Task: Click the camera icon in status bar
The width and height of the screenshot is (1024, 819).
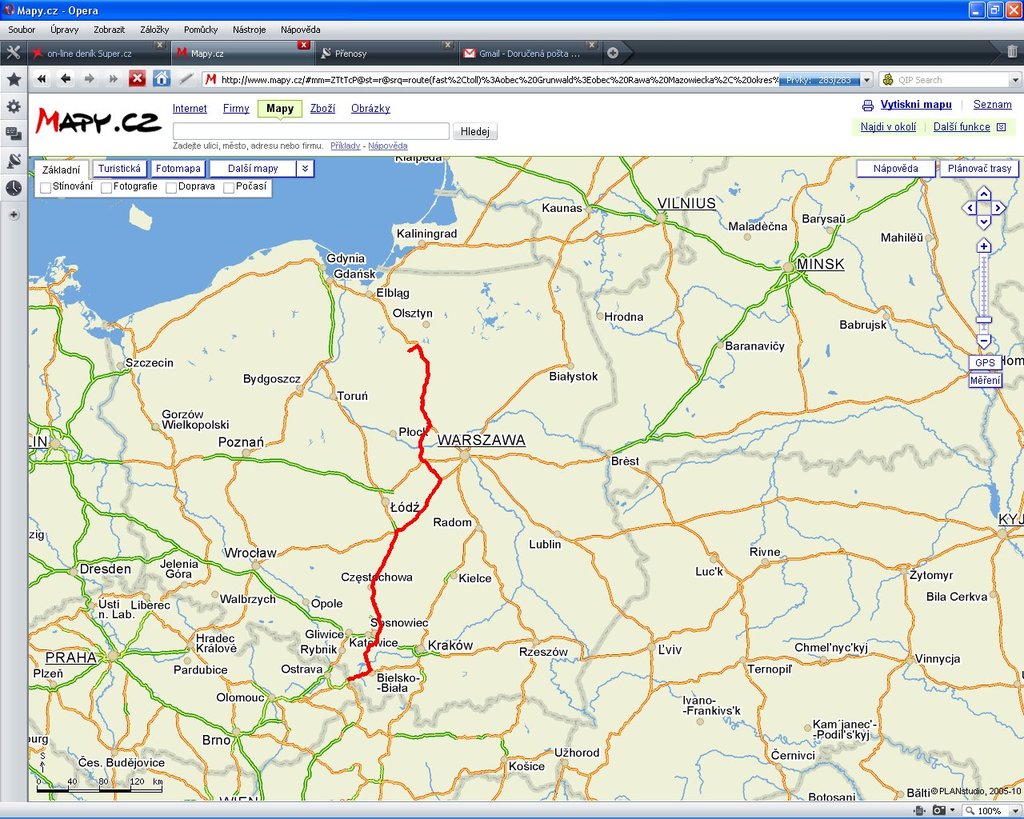Action: click(x=938, y=811)
